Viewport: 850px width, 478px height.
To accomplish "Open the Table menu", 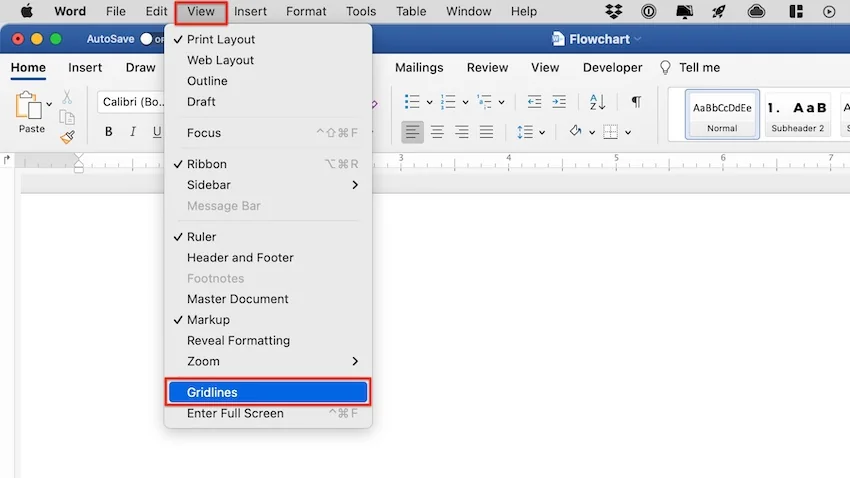I will [x=411, y=11].
